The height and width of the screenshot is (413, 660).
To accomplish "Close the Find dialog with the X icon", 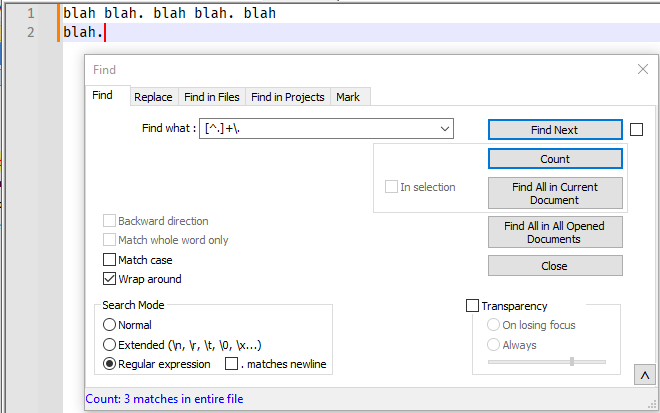I will (x=642, y=69).
